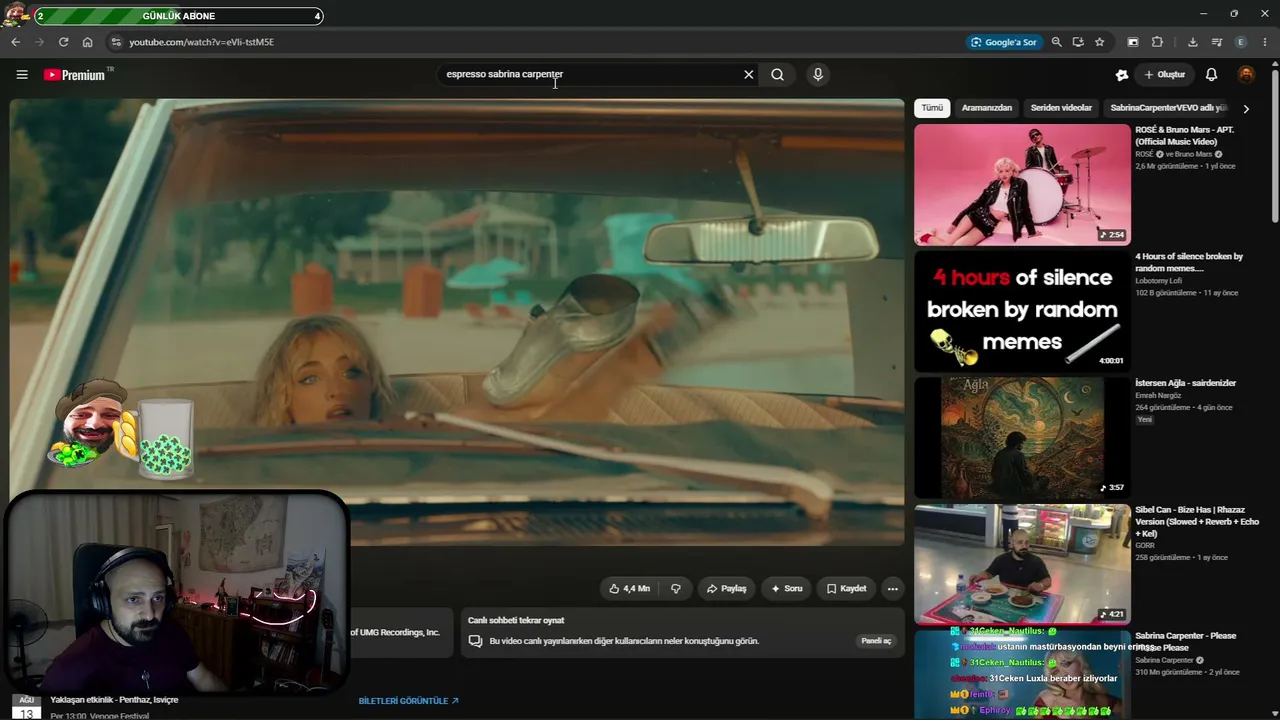Image resolution: width=1280 pixels, height=720 pixels.
Task: Toggle picture-in-picture toolbar icon
Action: pos(1133,42)
